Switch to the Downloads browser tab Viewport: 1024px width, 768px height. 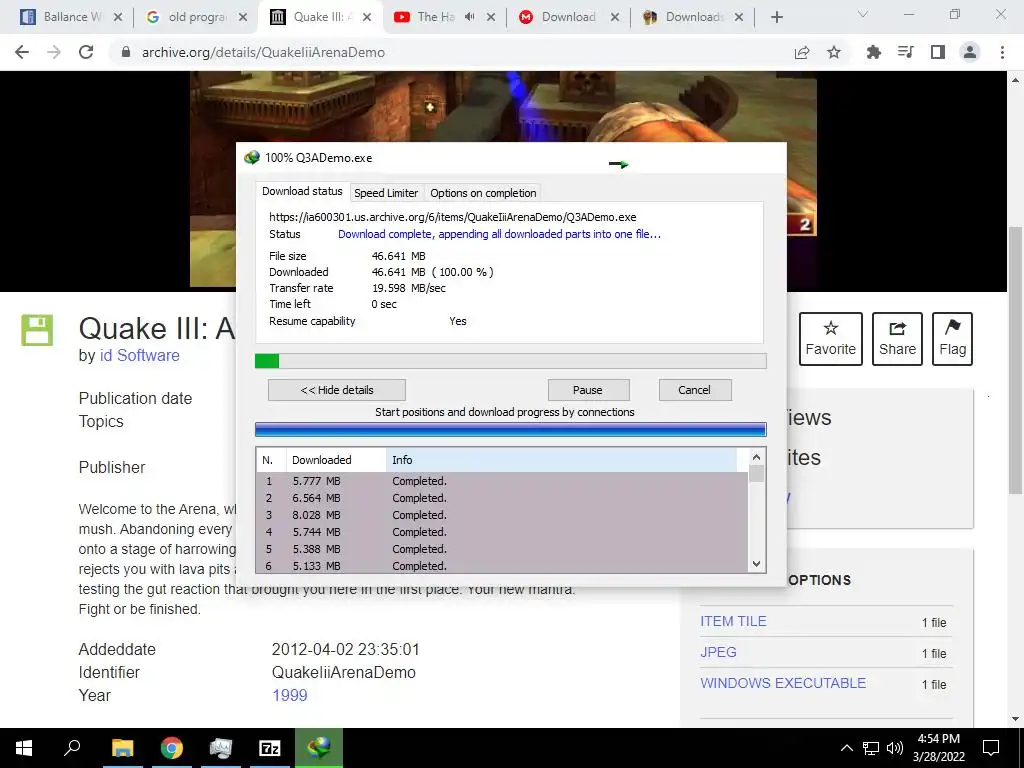pos(691,17)
